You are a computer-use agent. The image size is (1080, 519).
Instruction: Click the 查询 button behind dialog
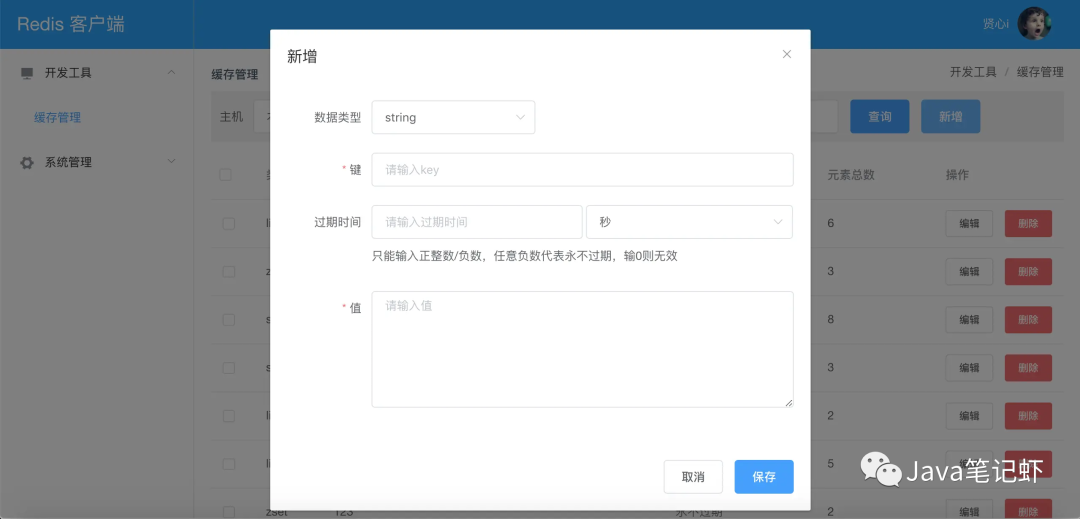pos(880,117)
